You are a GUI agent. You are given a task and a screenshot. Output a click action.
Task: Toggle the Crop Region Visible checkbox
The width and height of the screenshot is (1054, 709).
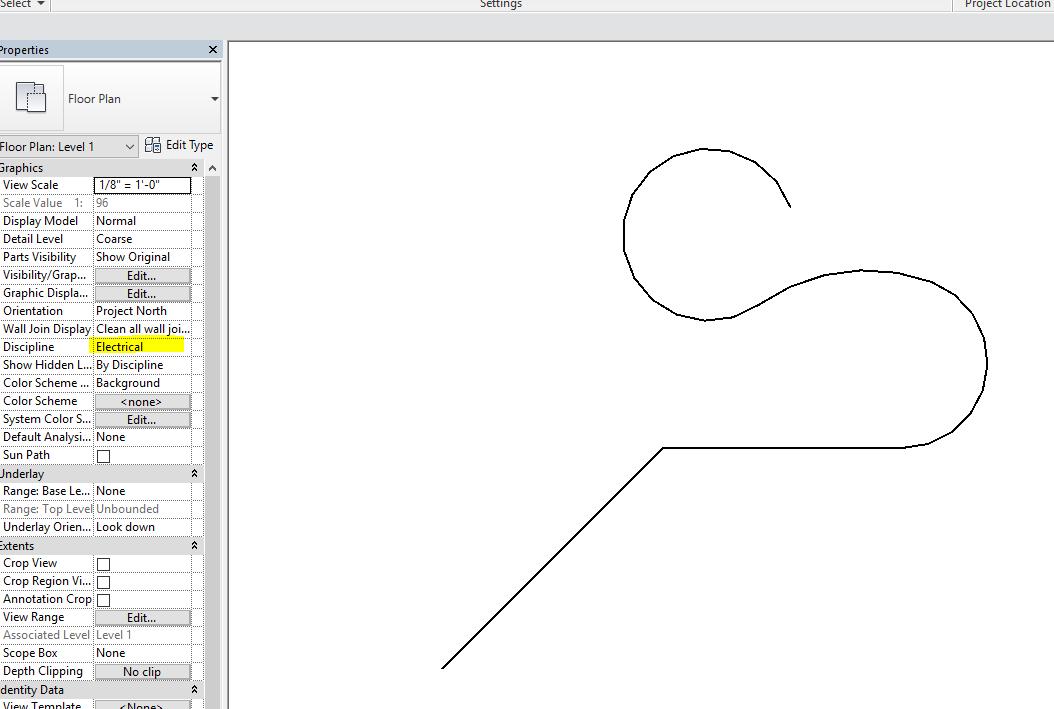click(104, 582)
